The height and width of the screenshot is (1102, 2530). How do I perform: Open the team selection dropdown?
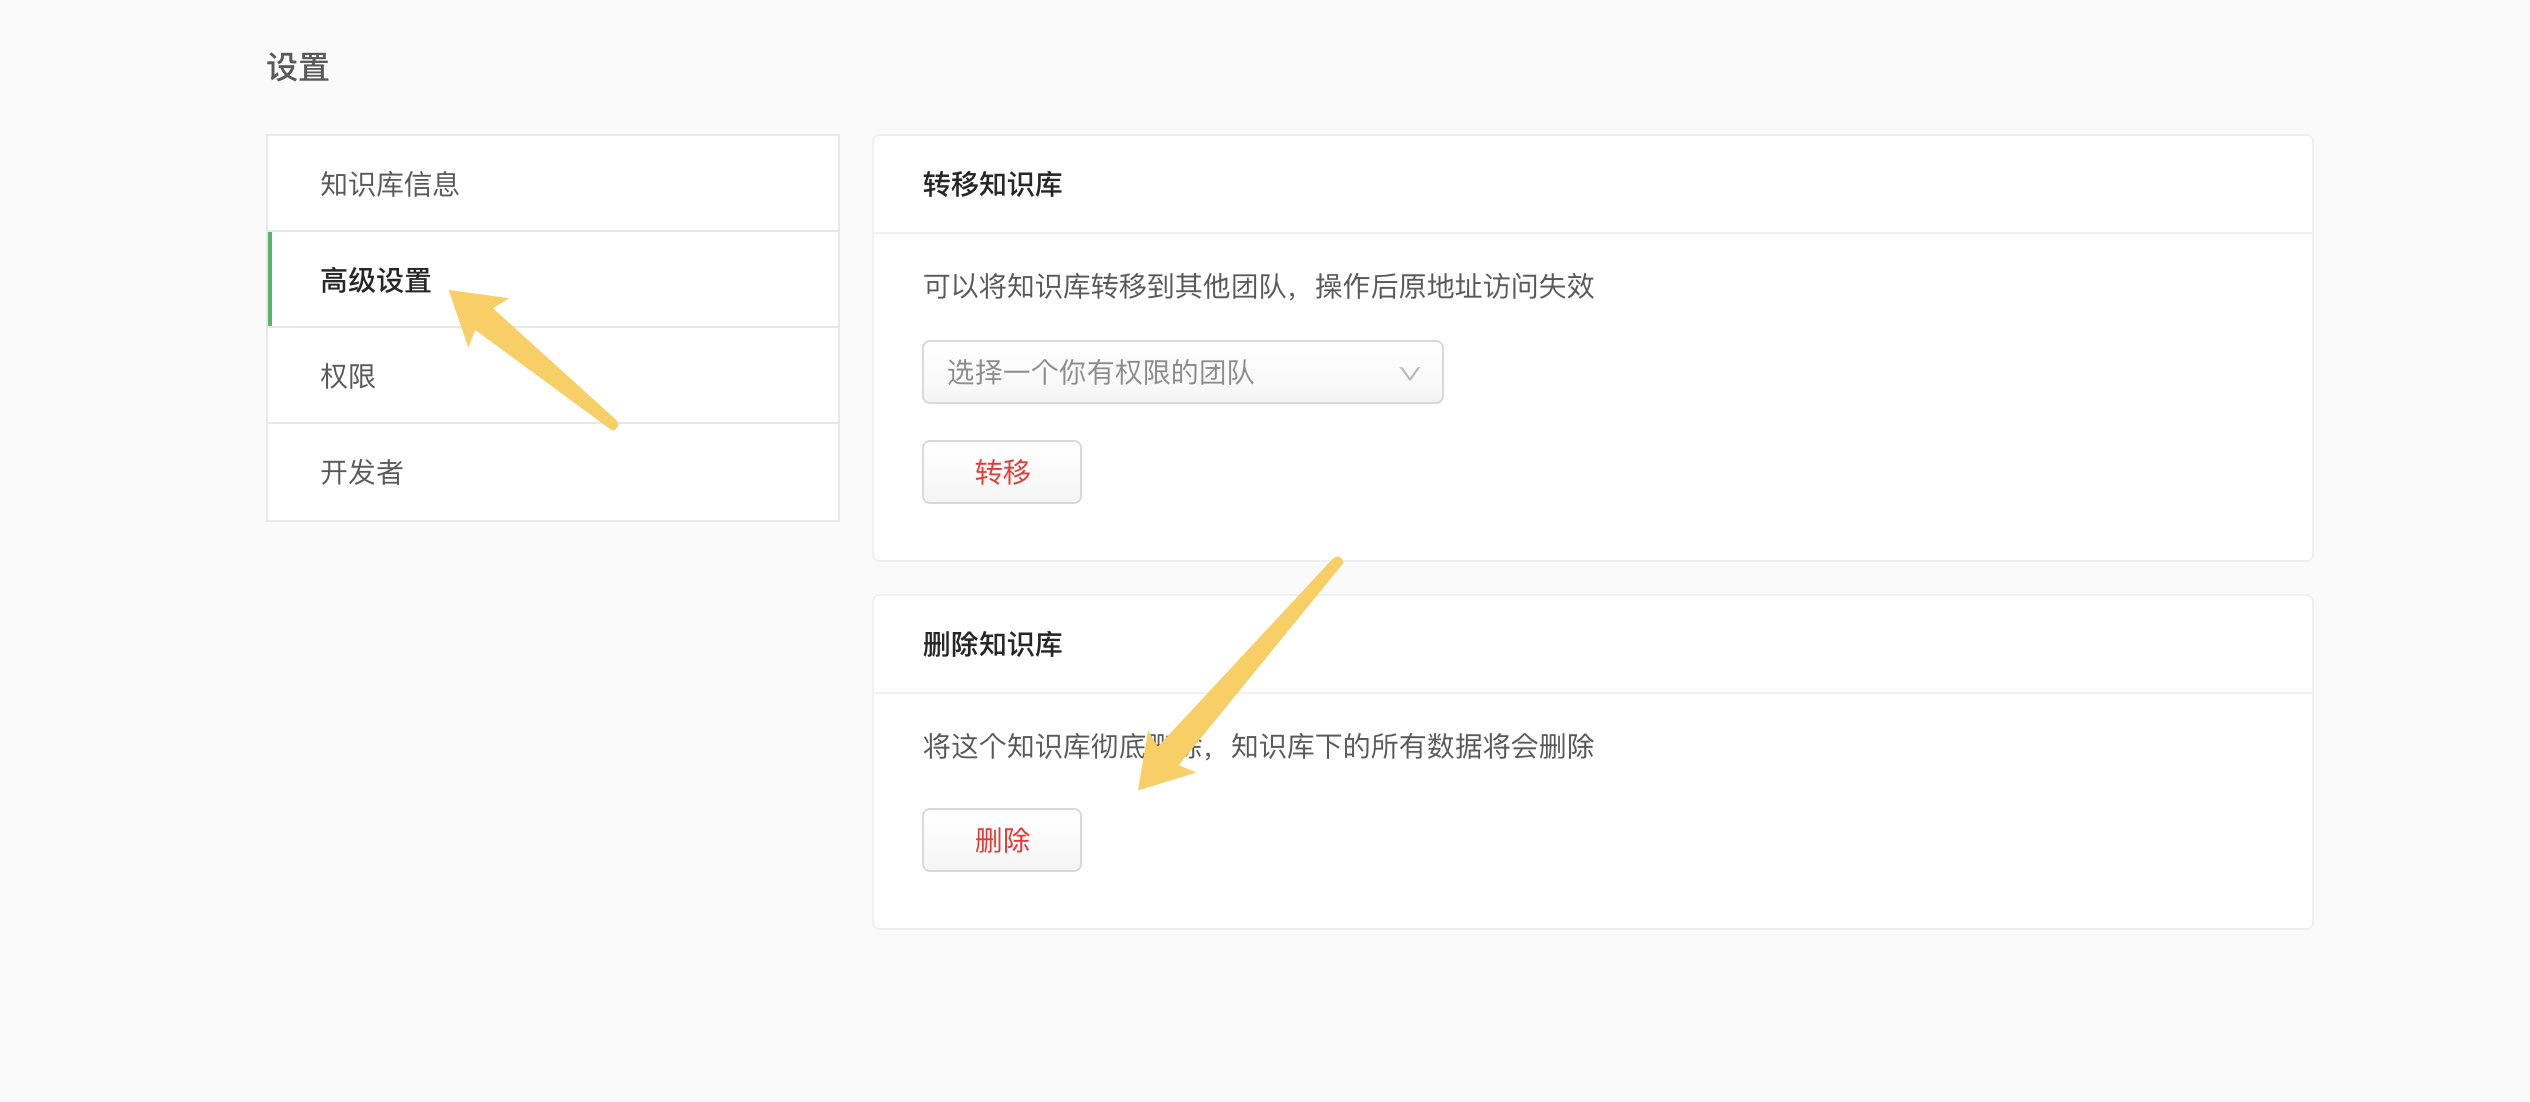click(1181, 372)
